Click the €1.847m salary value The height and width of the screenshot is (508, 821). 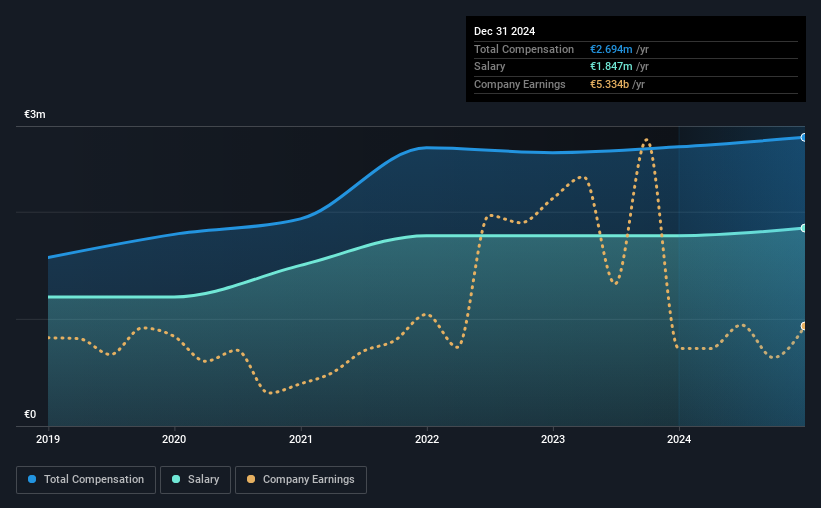[611, 67]
